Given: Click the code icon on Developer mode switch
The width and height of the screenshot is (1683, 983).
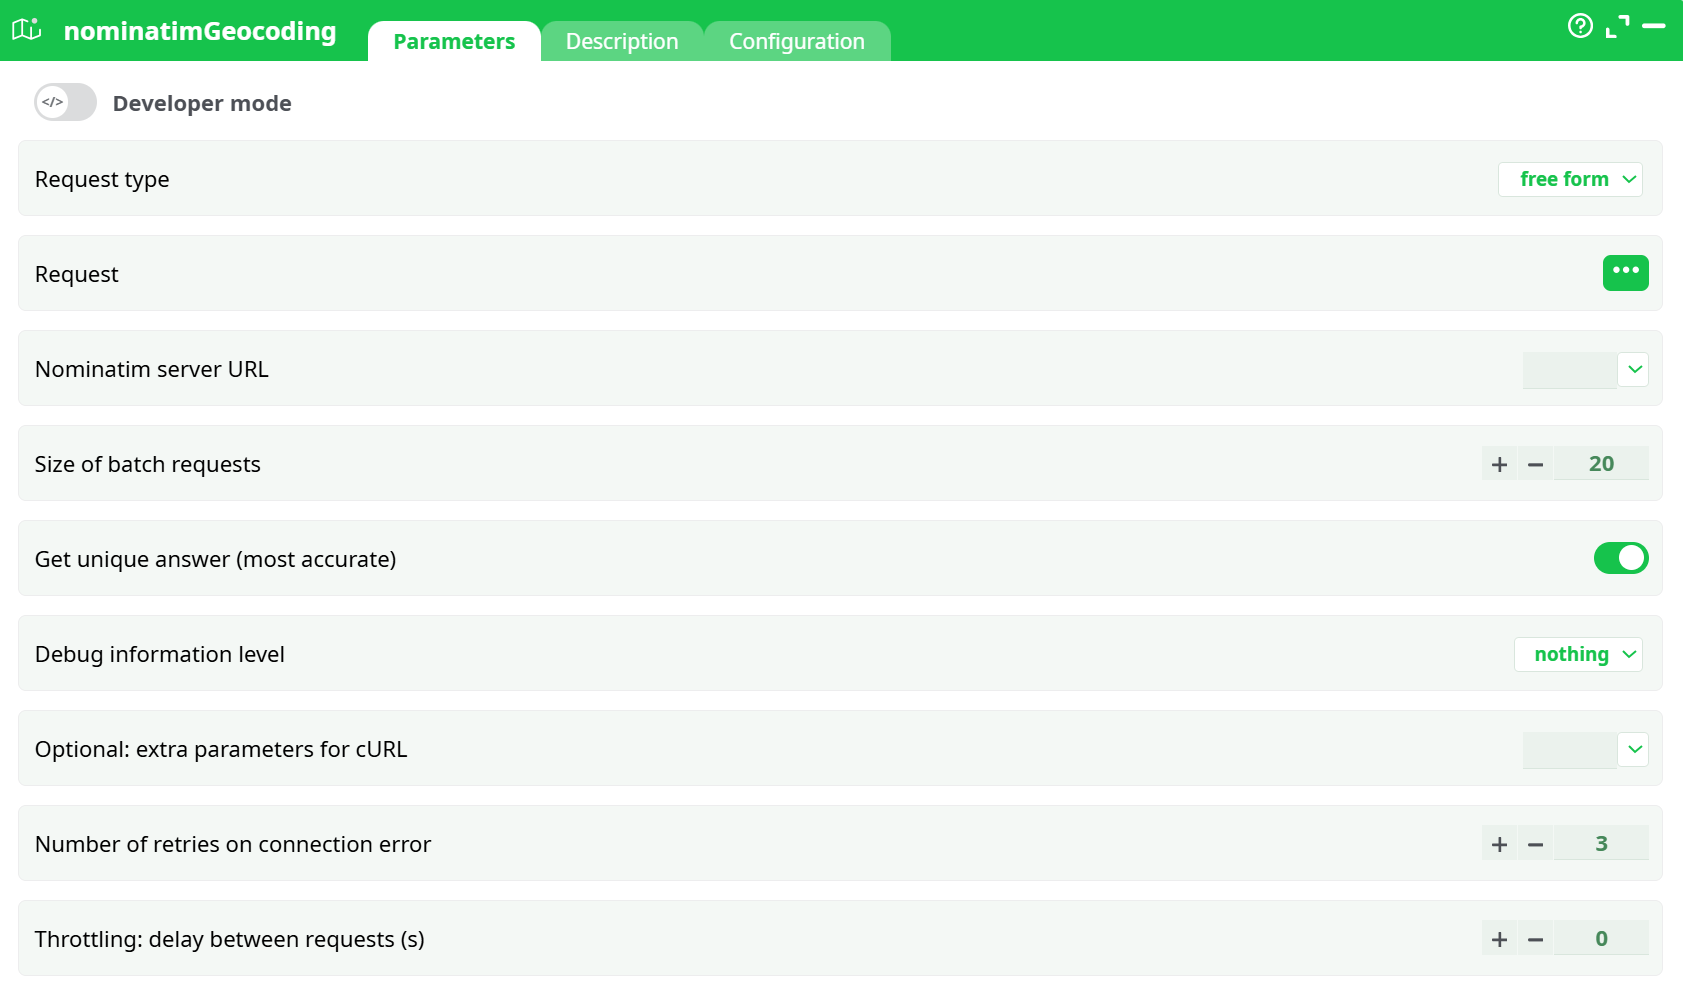Looking at the screenshot, I should click(52, 102).
